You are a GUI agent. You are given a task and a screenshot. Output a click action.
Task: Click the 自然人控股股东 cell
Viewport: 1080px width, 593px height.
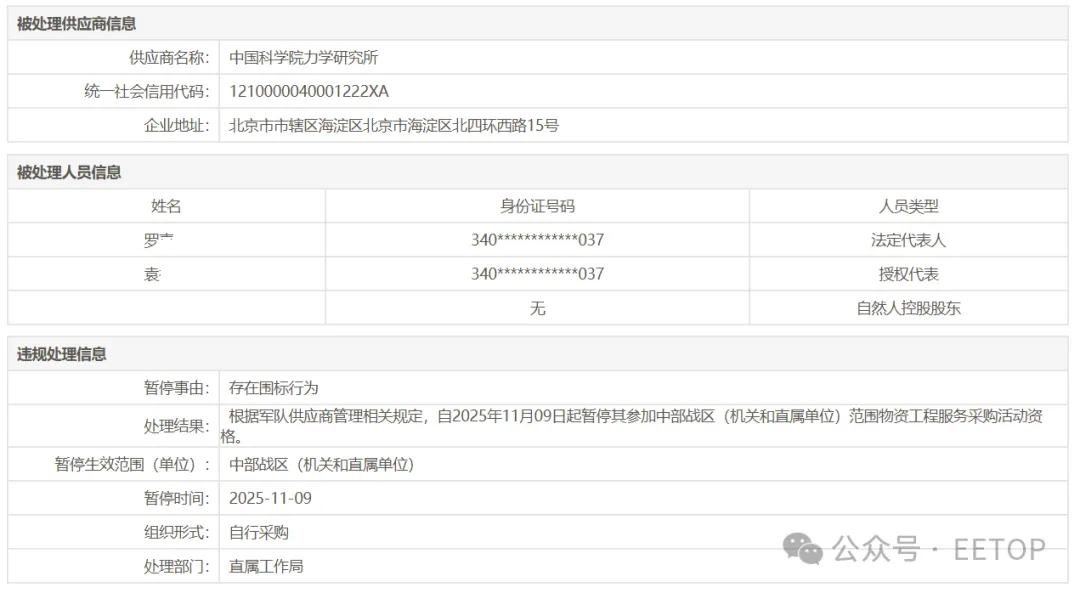pyautogui.click(x=908, y=308)
